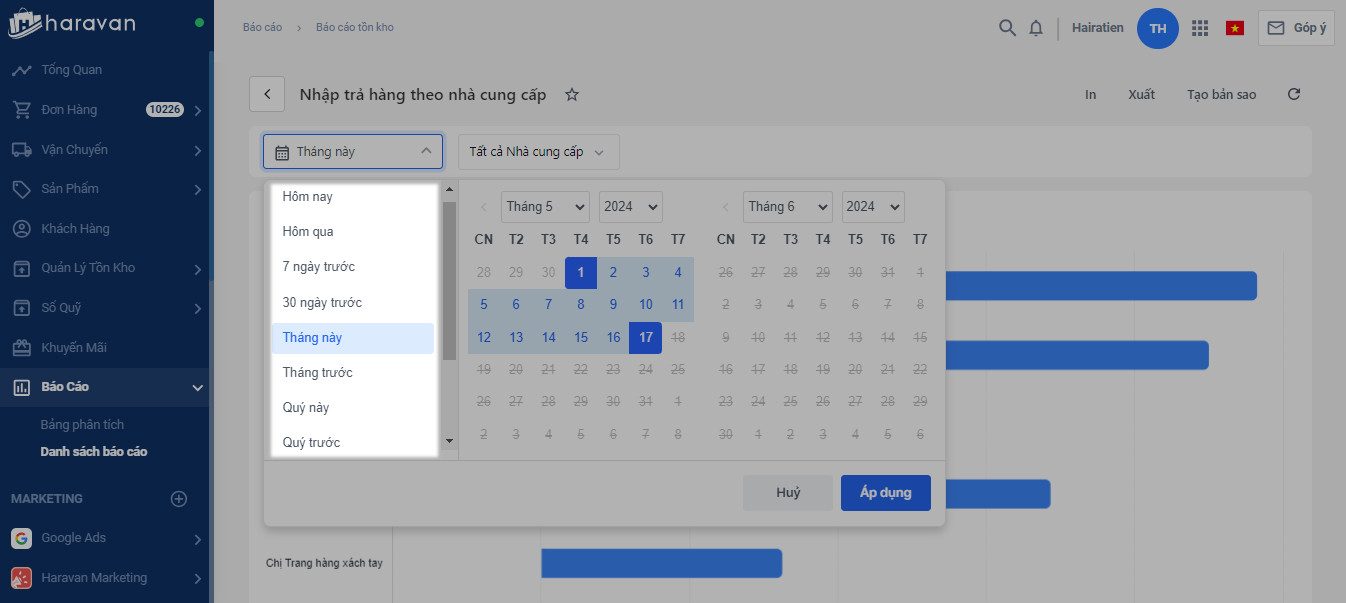Choose the 7 ngày trước preset
This screenshot has width=1346, height=603.
(x=319, y=267)
